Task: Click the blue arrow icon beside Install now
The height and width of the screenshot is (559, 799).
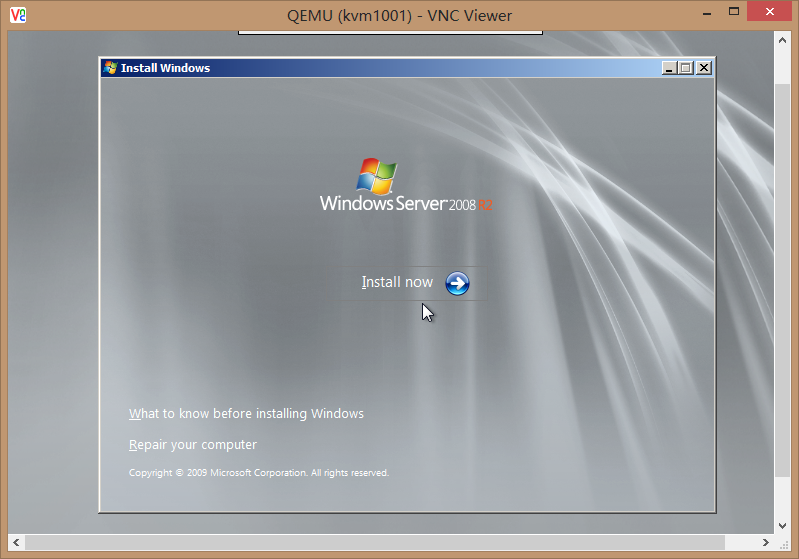Action: pos(457,283)
